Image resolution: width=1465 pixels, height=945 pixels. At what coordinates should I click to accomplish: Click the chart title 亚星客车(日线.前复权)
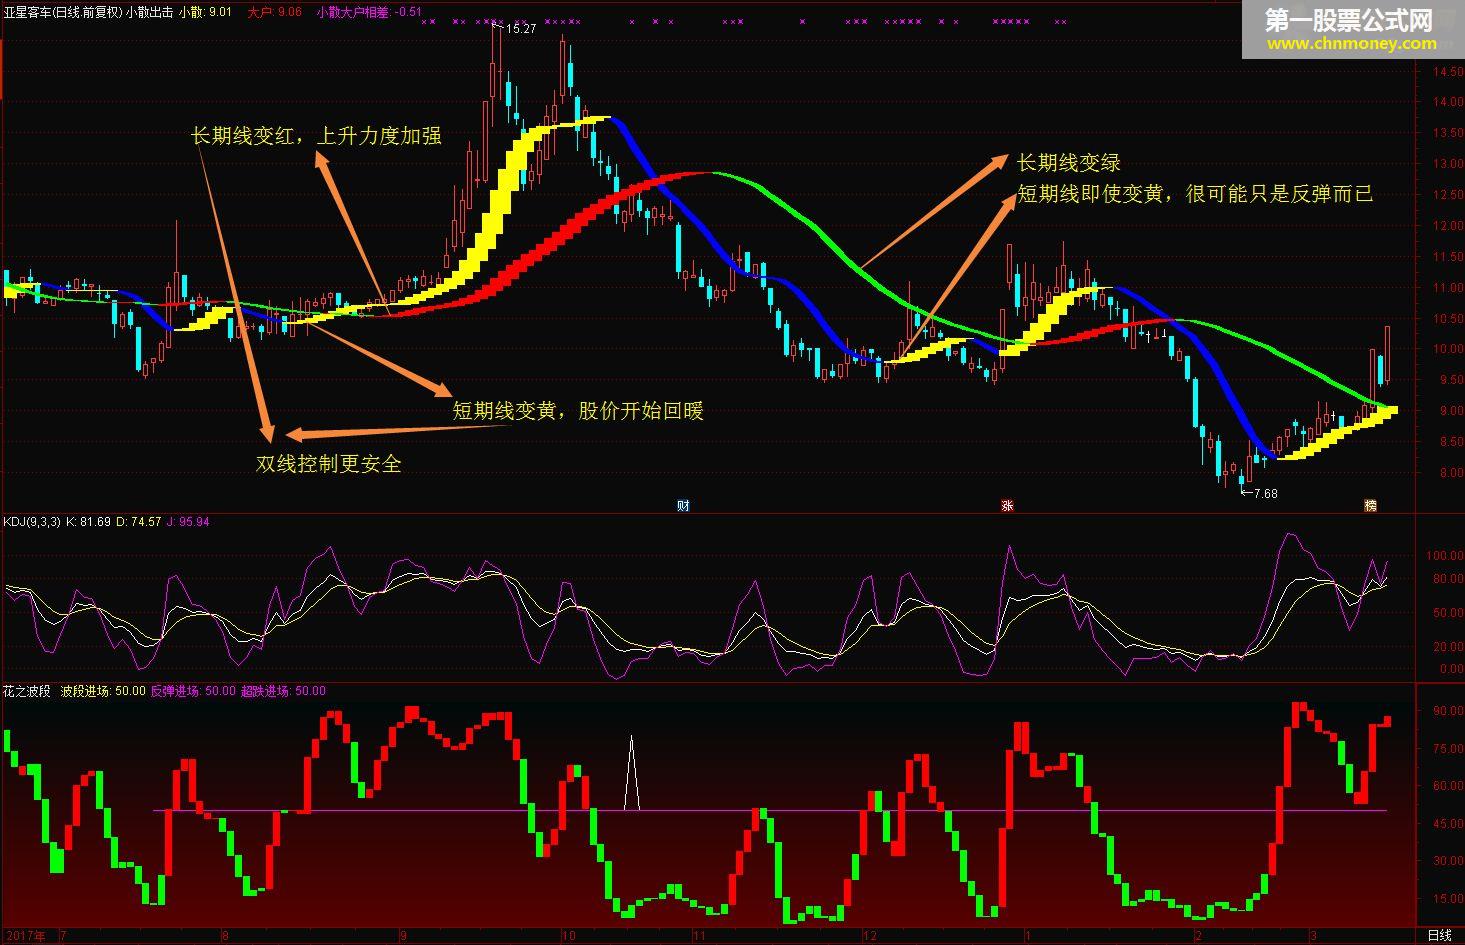point(63,12)
